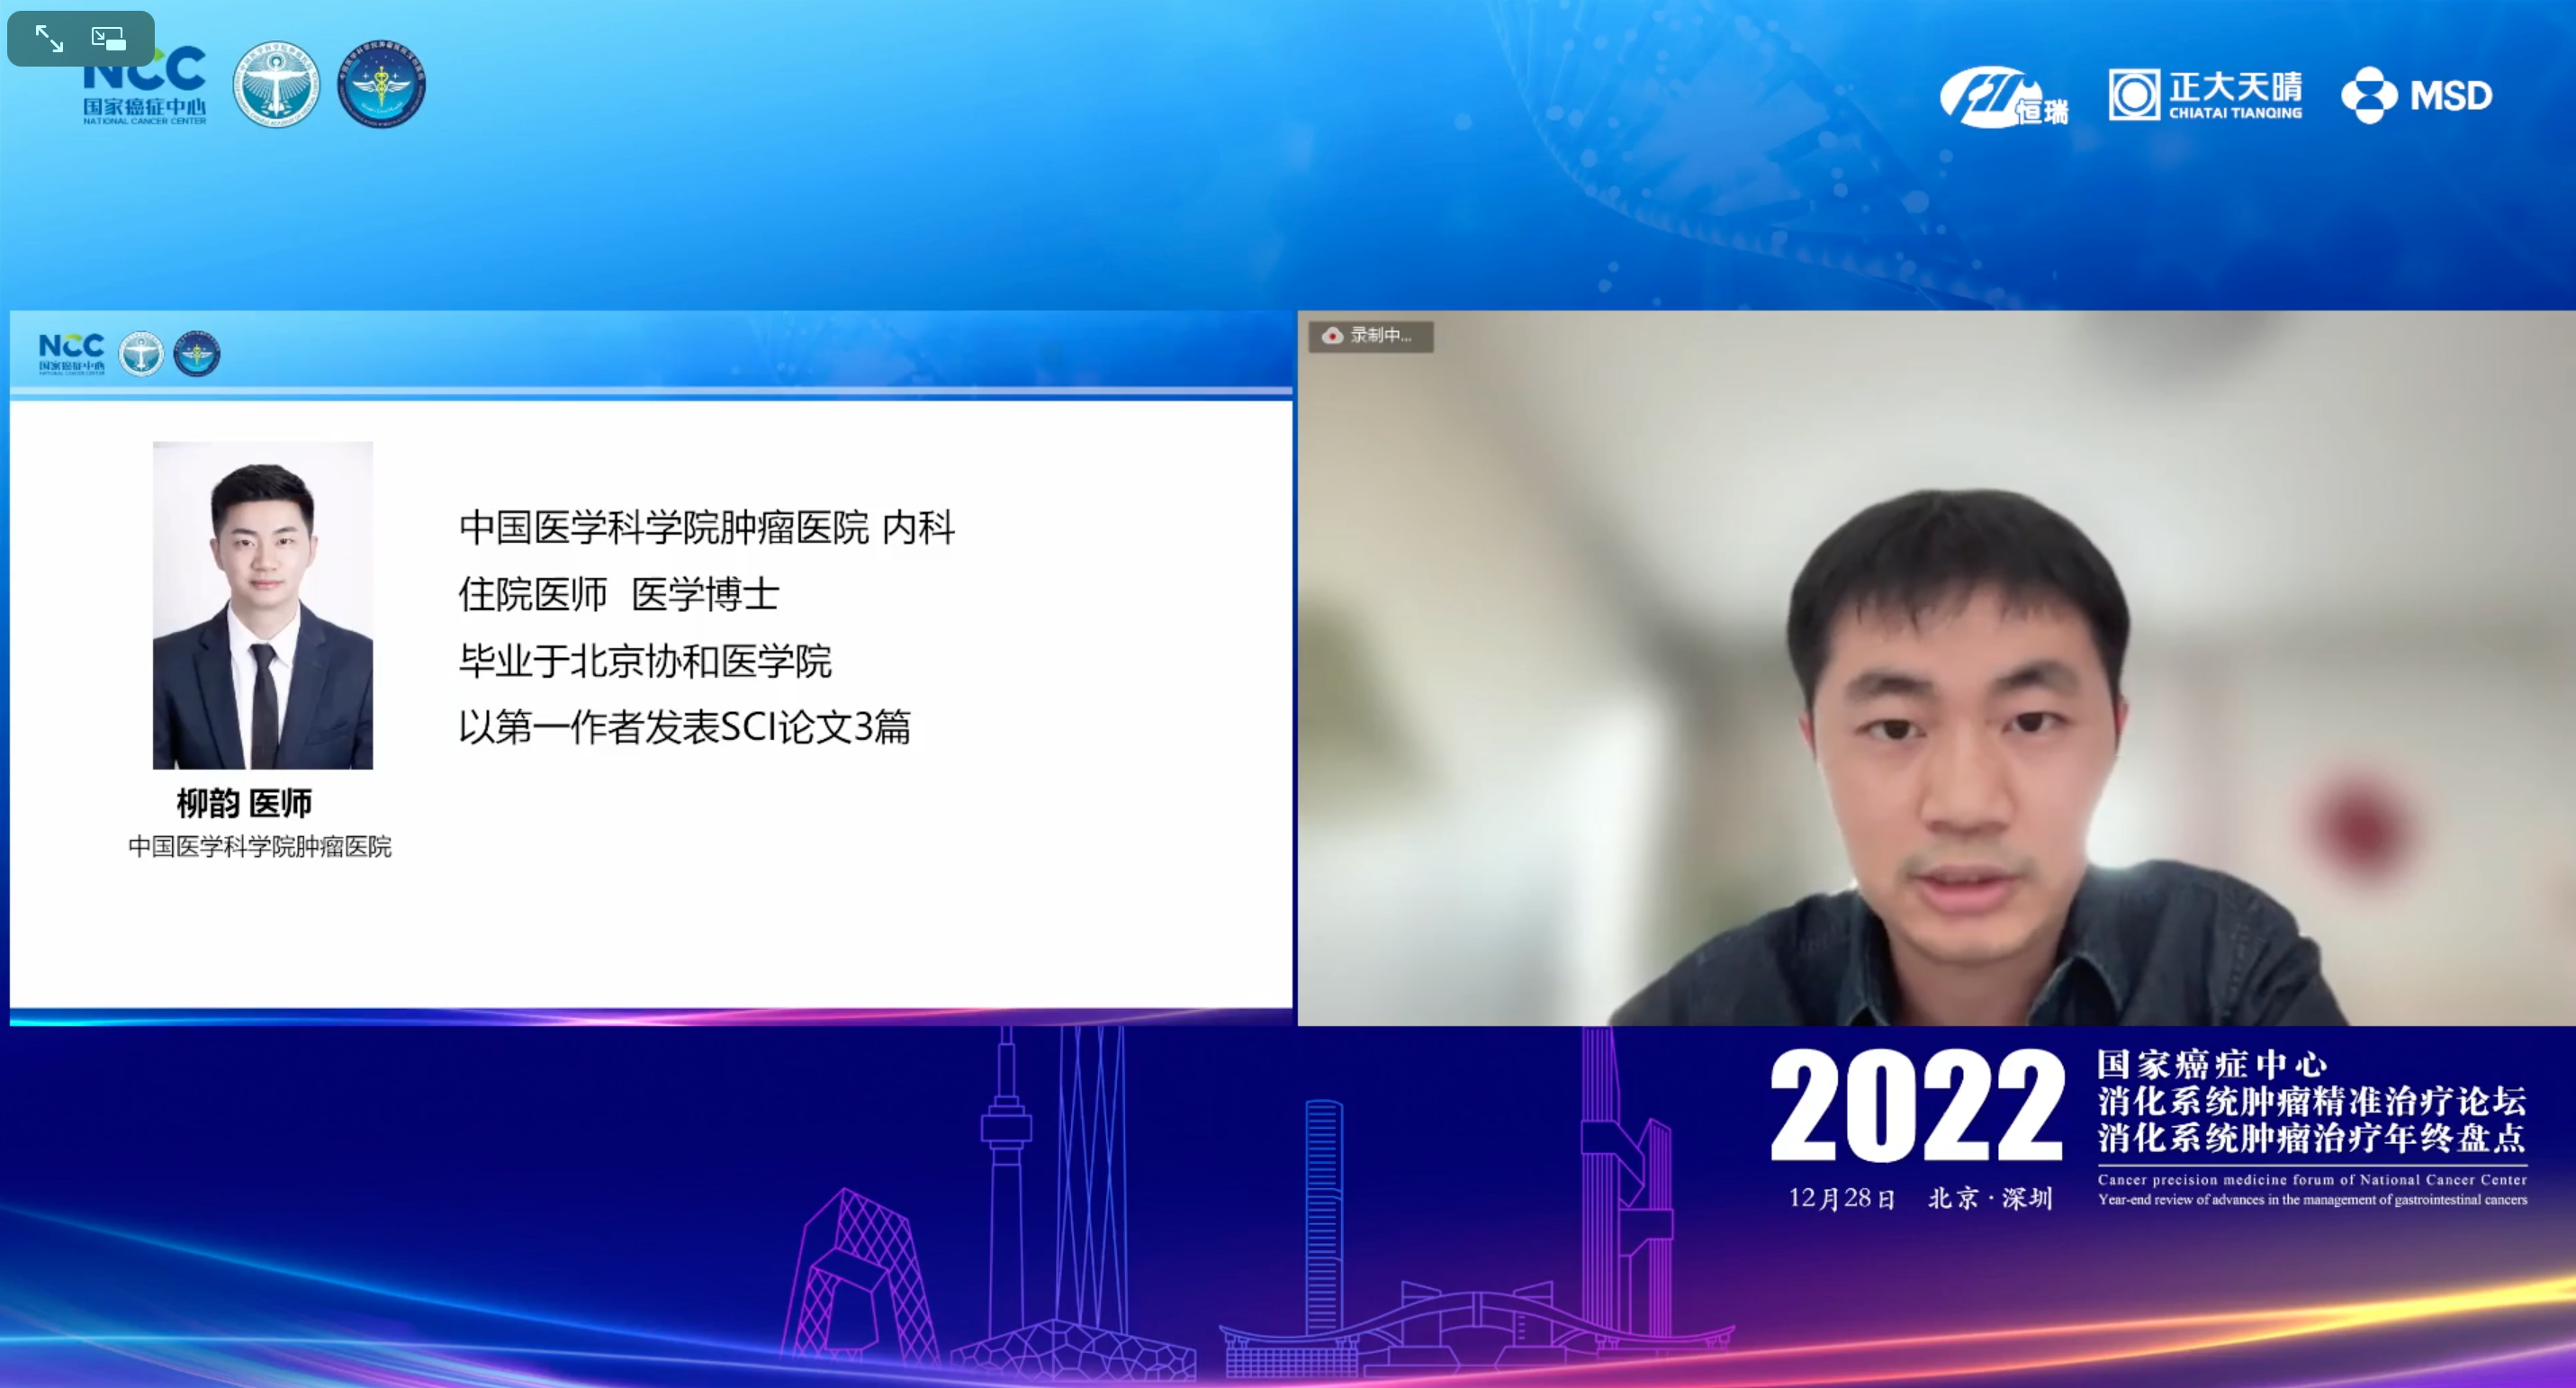This screenshot has width=2576, height=1388.
Task: Click the picture-in-picture mini window icon
Action: [x=109, y=39]
